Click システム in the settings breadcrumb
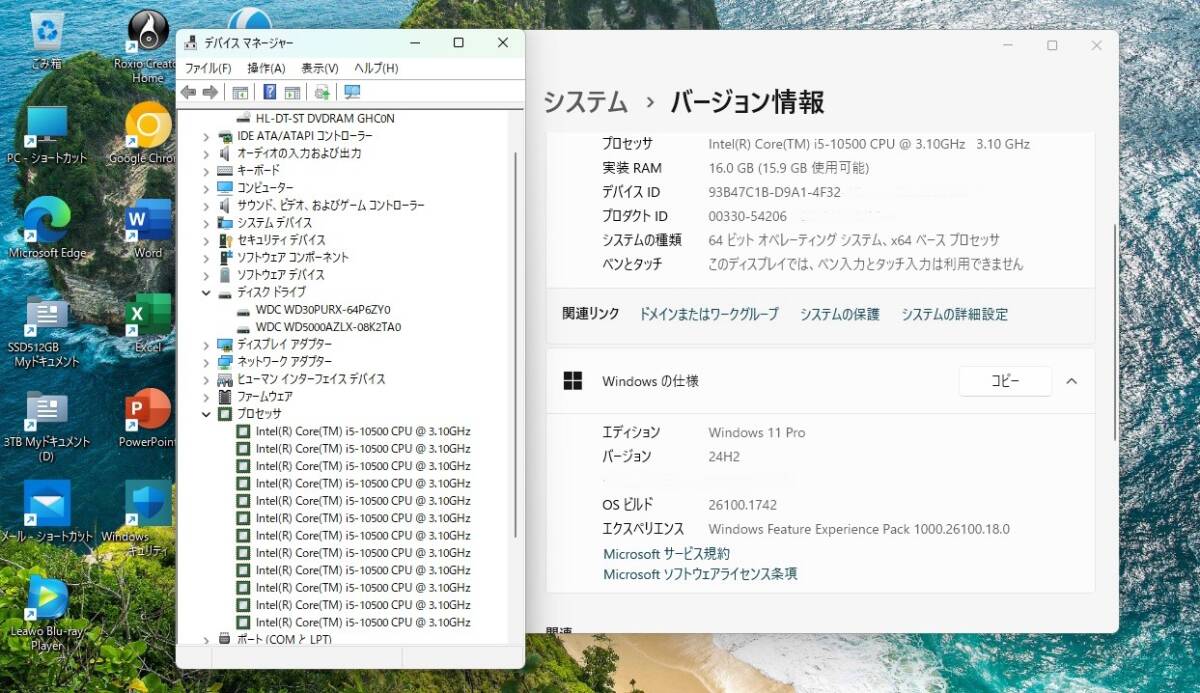Viewport: 1200px width, 693px height. pos(586,102)
